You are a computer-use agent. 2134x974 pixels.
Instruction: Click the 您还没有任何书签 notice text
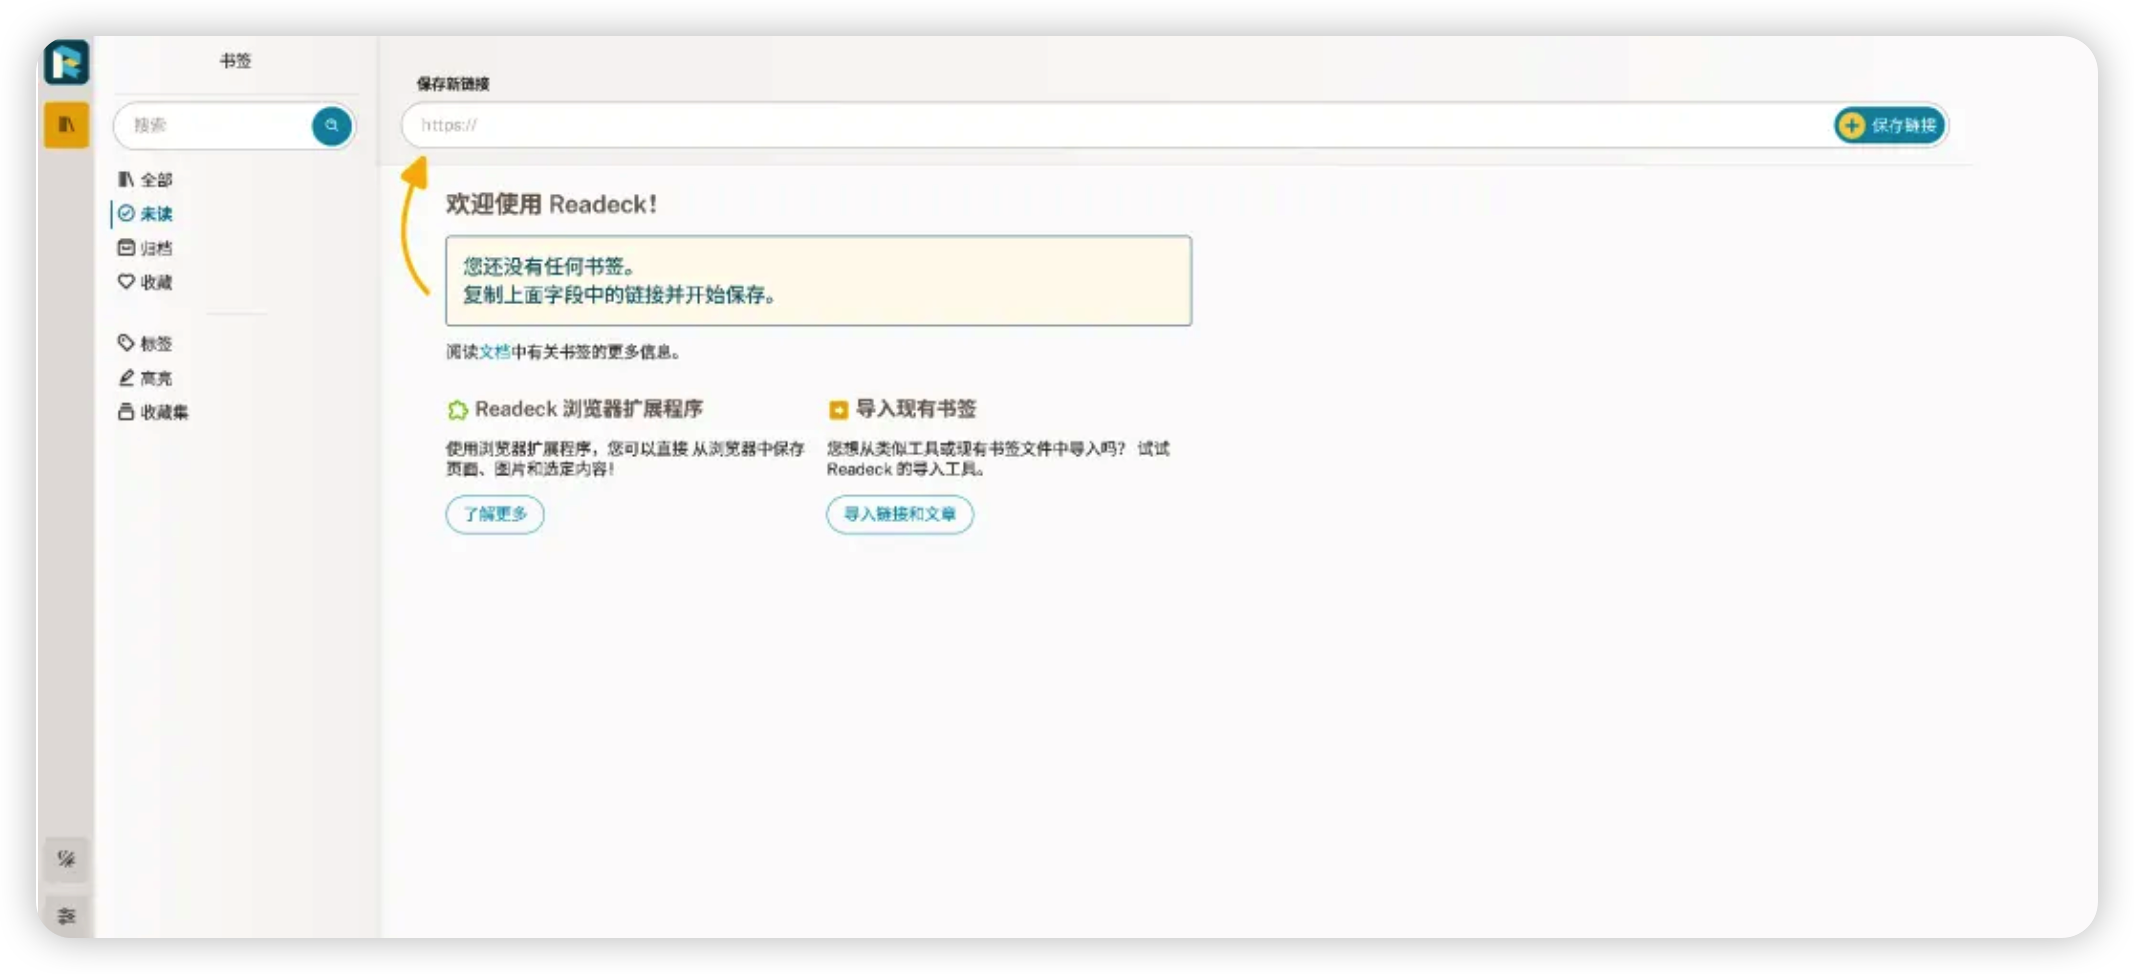(548, 267)
